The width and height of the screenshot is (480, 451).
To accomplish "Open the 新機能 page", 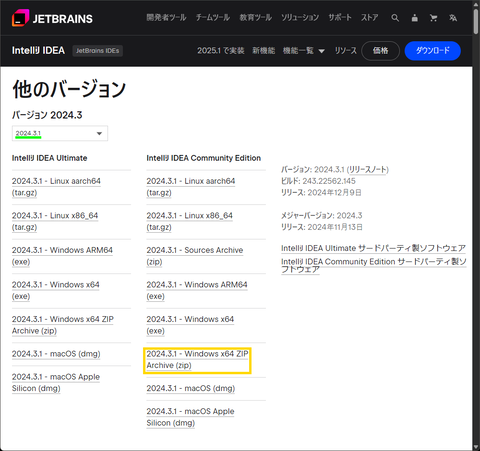I will pyautogui.click(x=264, y=51).
